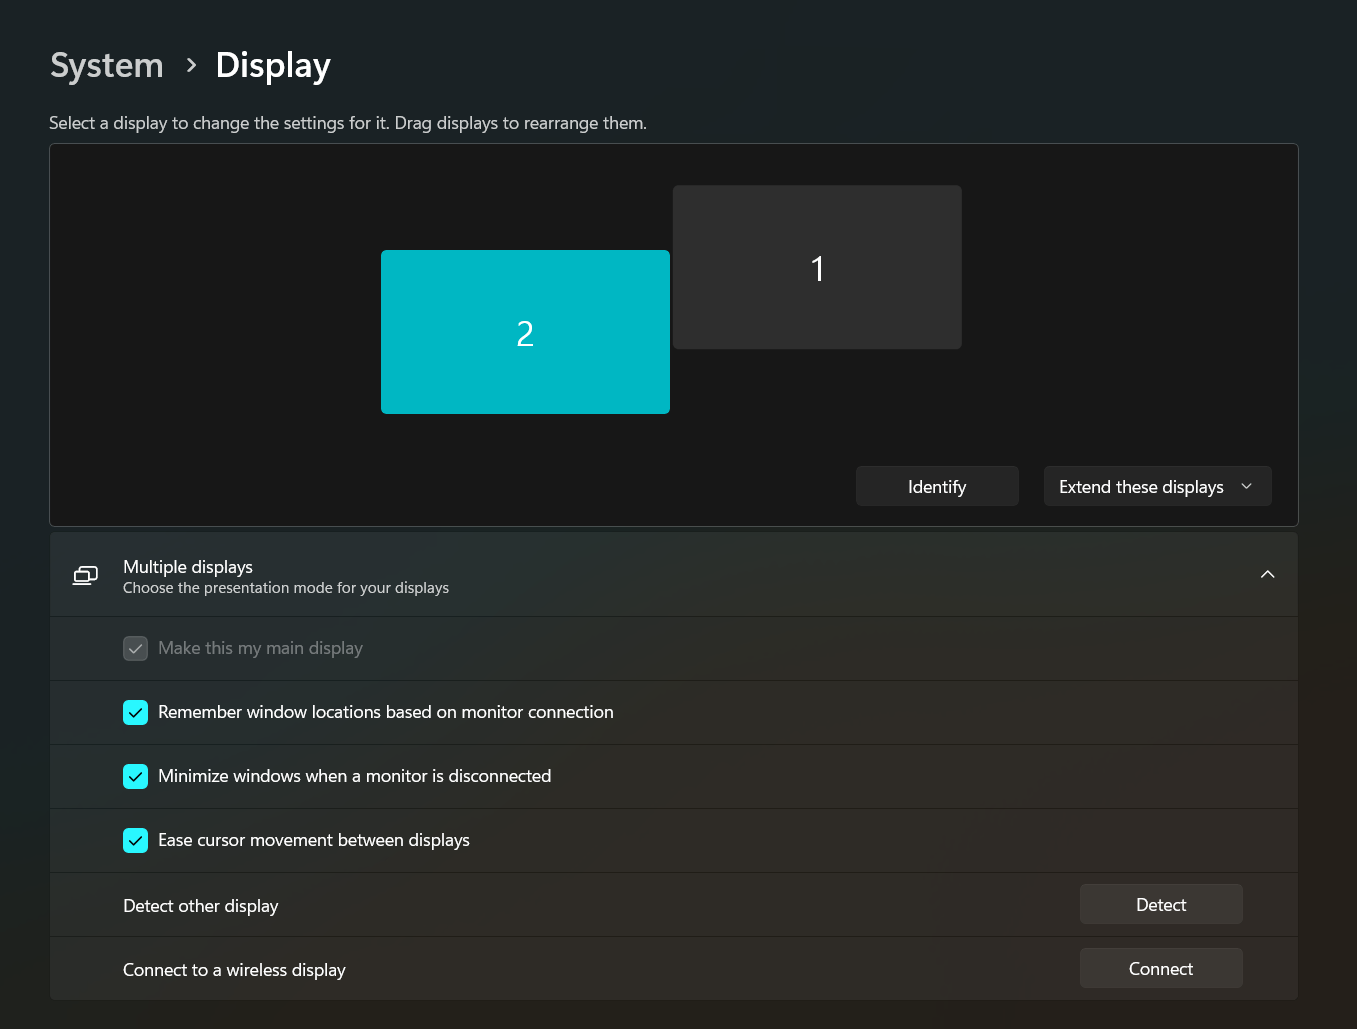The height and width of the screenshot is (1029, 1357).
Task: Disable Ease cursor movement between displays
Action: point(136,840)
